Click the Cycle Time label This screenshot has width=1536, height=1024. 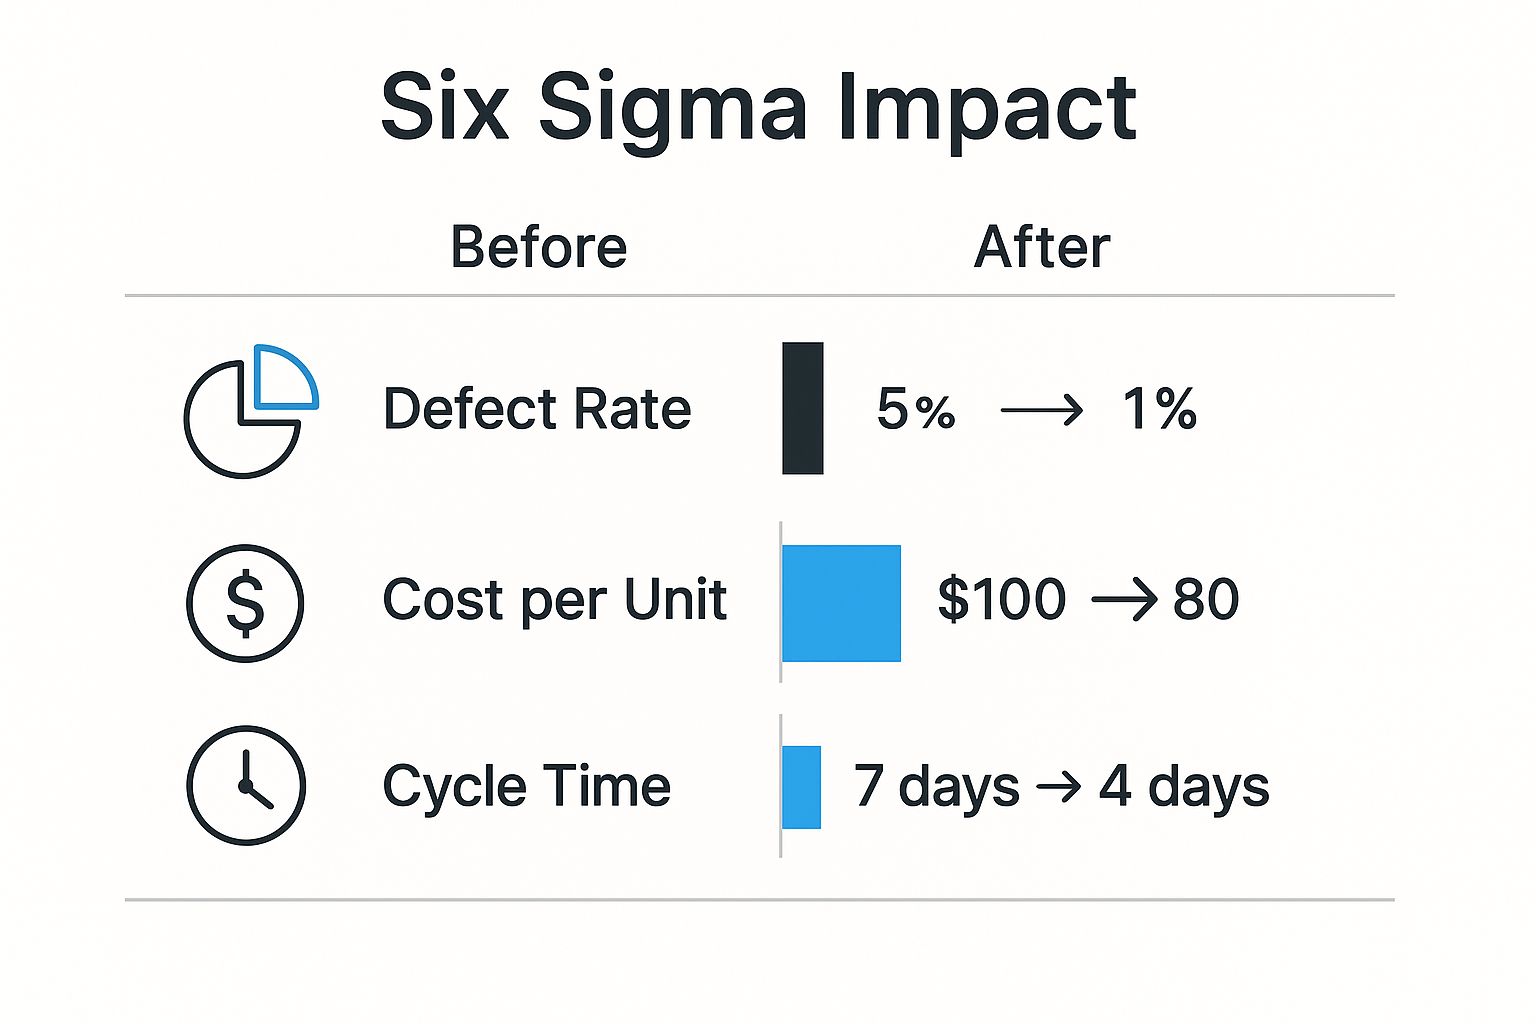[526, 786]
